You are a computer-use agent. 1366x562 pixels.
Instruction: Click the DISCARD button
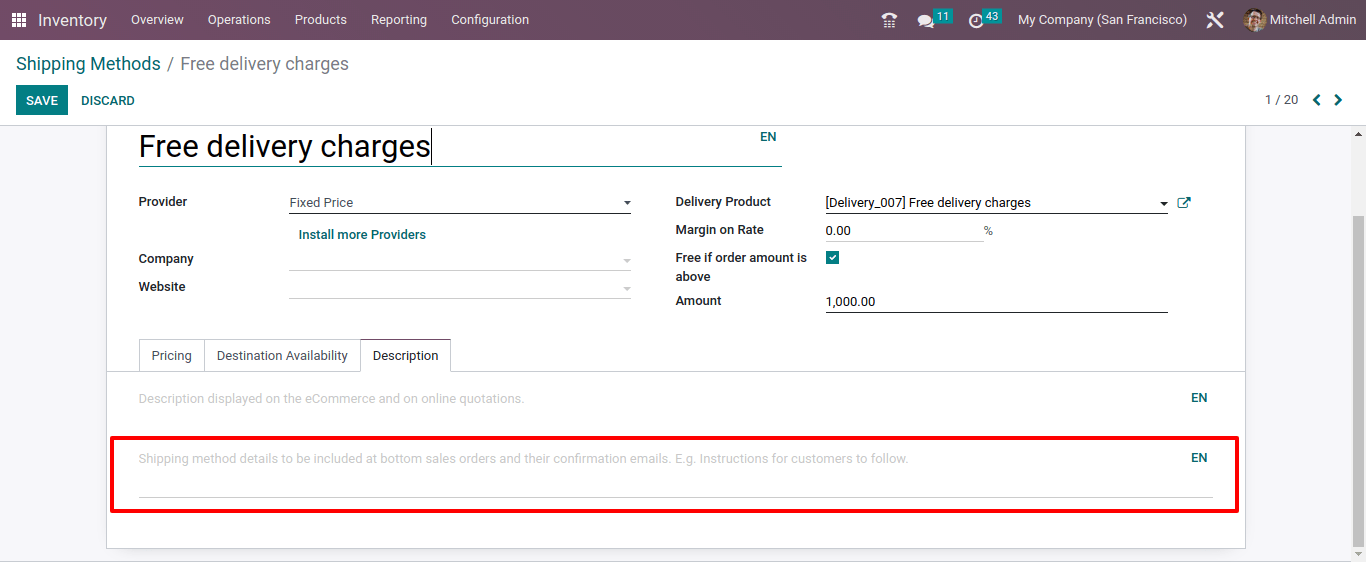(108, 100)
